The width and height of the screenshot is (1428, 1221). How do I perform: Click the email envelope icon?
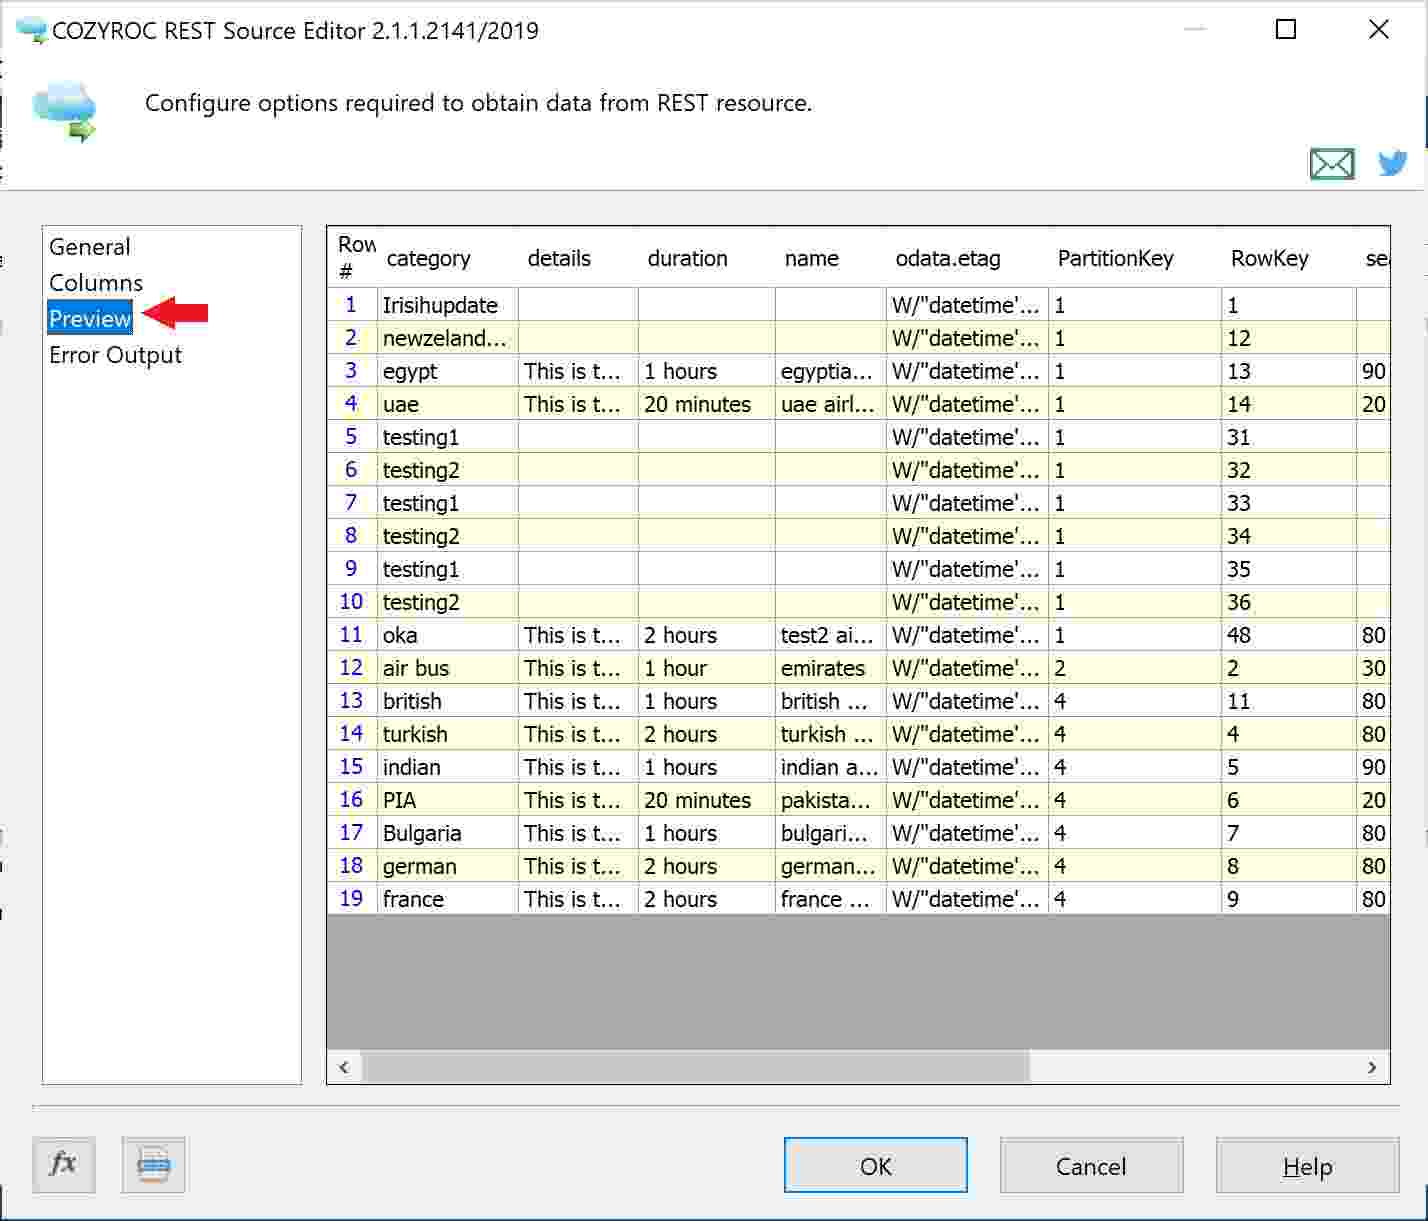click(x=1332, y=163)
